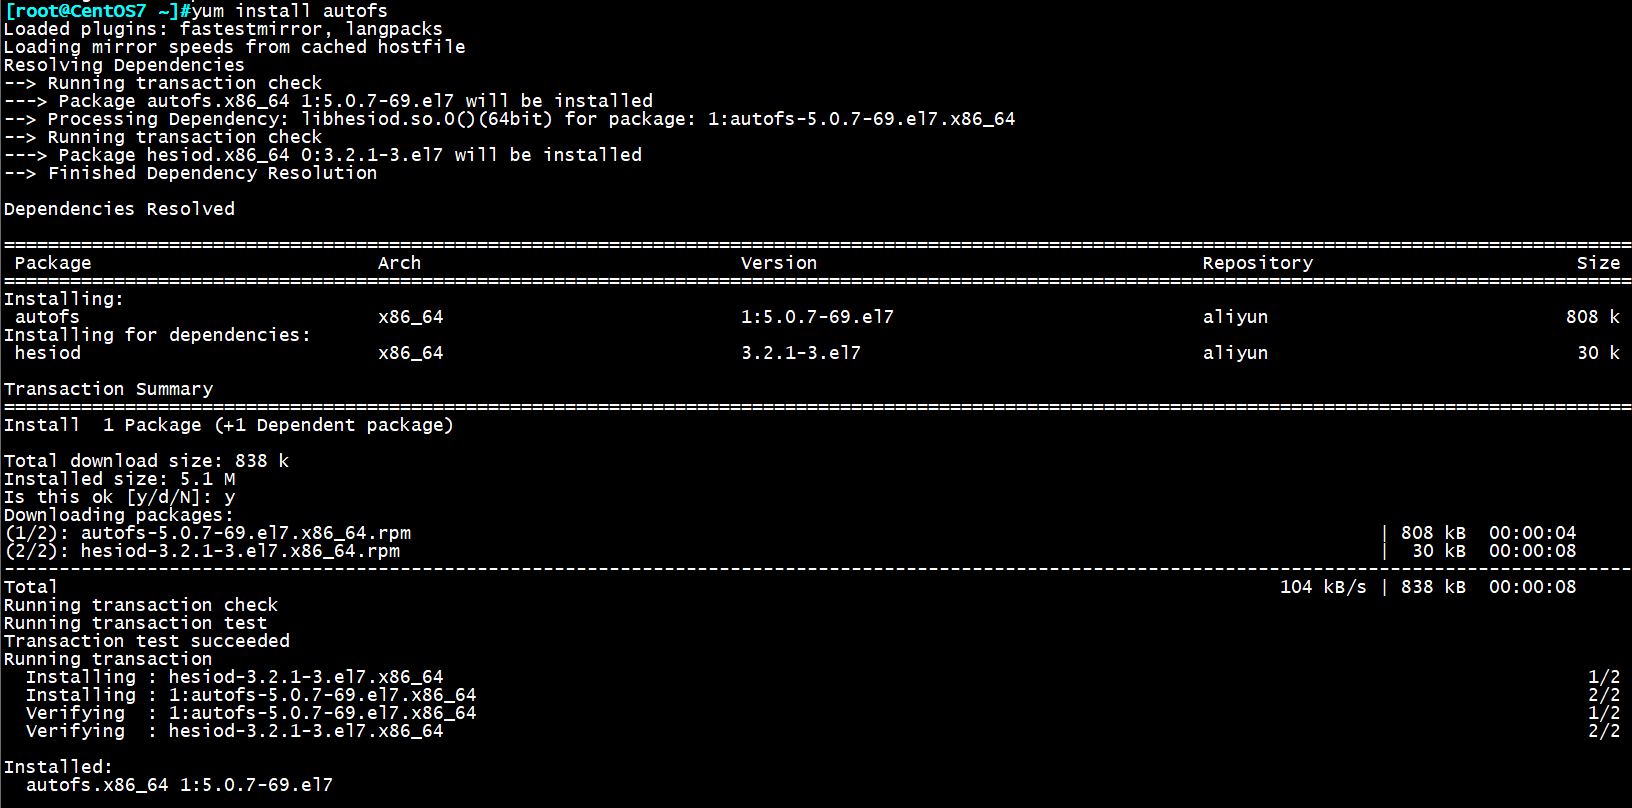
Task: Click the 'Installed:' result heading
Action: (58, 767)
